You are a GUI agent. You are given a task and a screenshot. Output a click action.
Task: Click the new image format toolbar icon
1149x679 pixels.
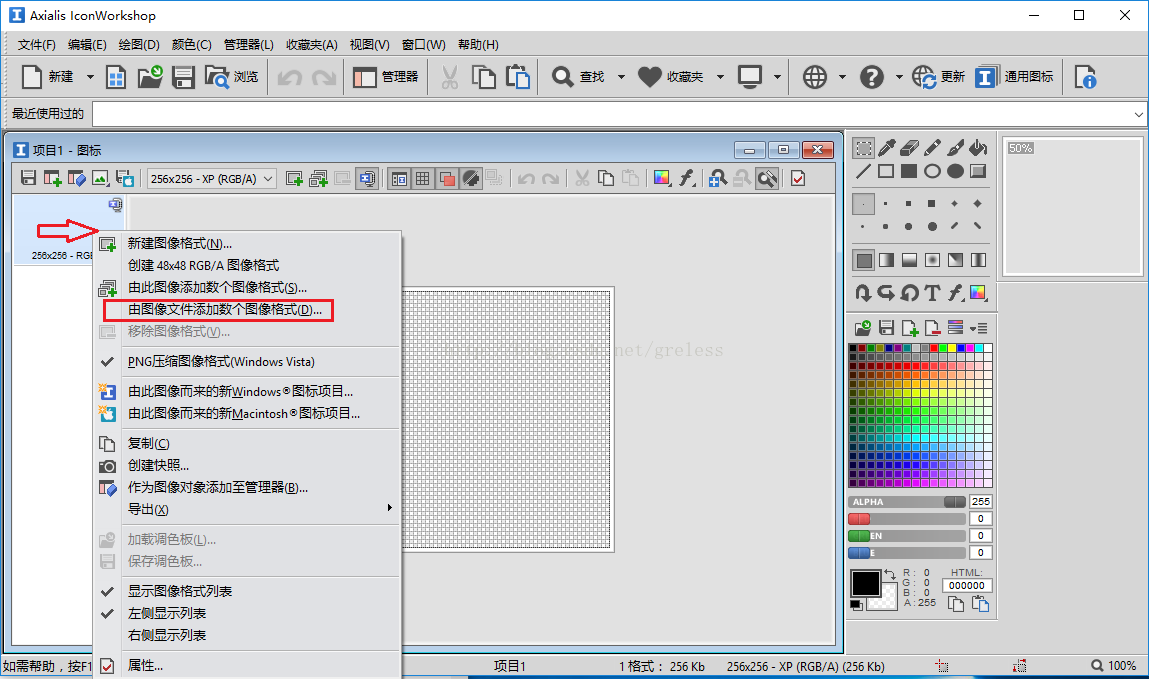point(295,178)
